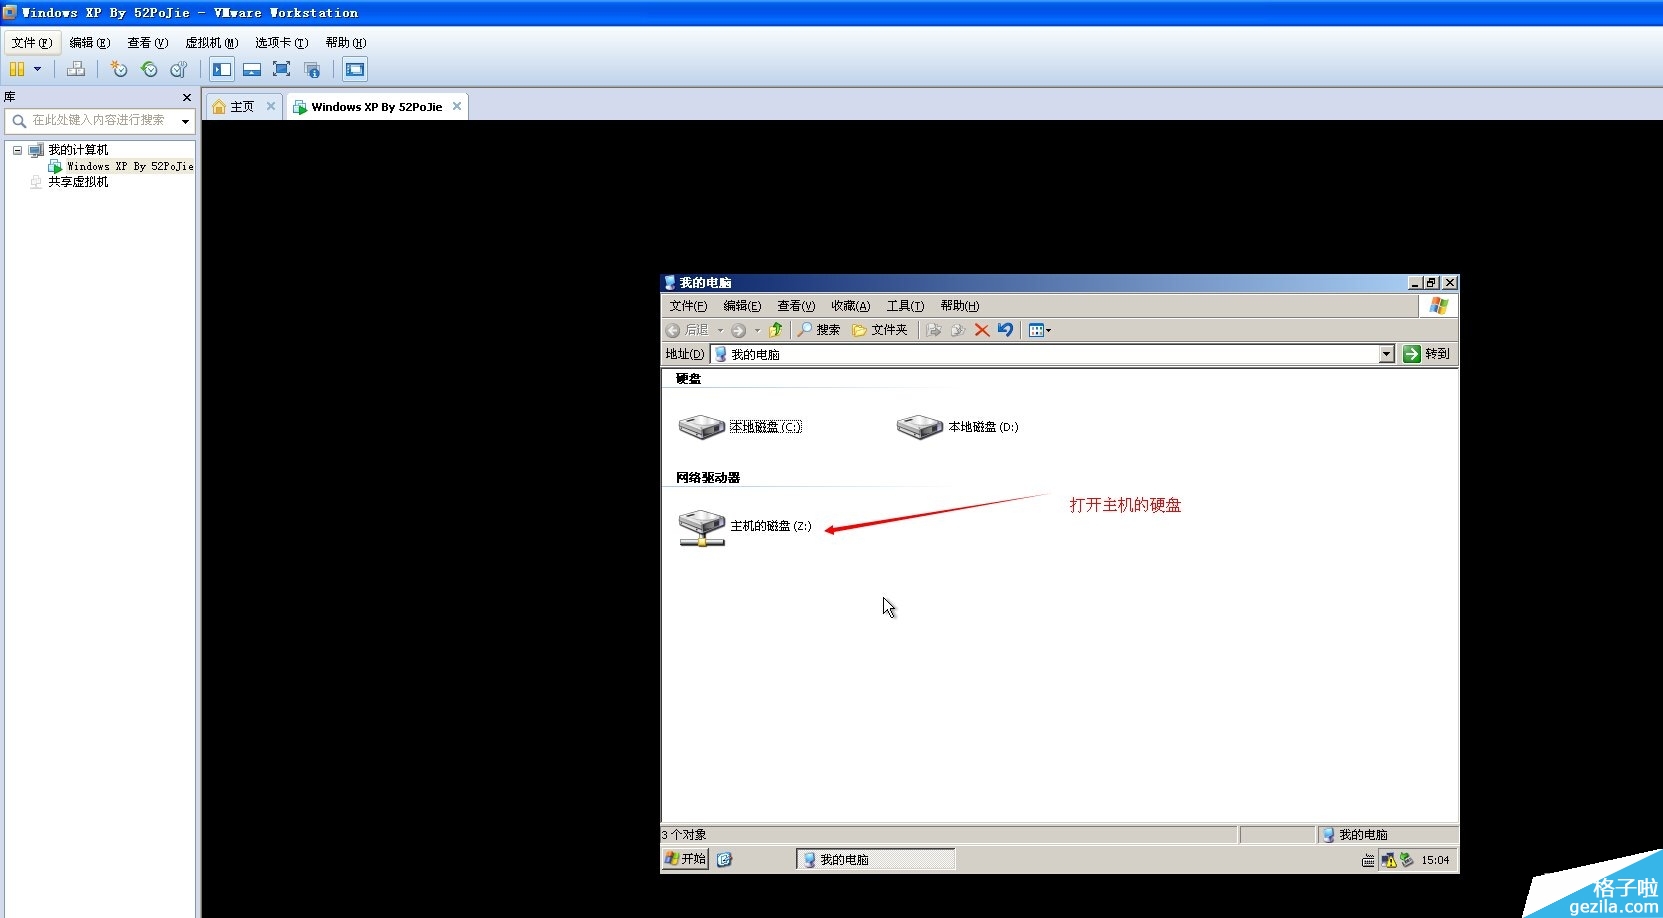The width and height of the screenshot is (1663, 918).
Task: Click the red delete X icon
Action: coord(982,330)
